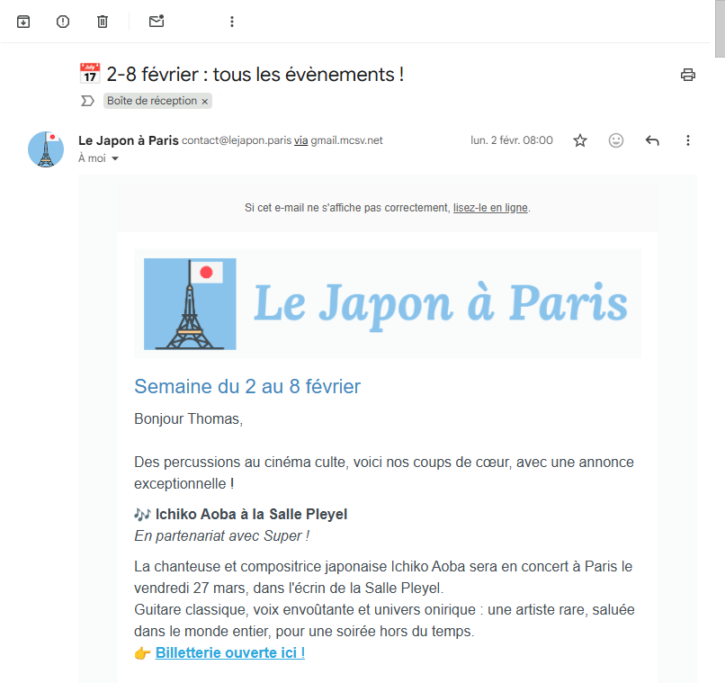Click the Le Japon à Paris banner
725x683 pixels.
point(387,303)
